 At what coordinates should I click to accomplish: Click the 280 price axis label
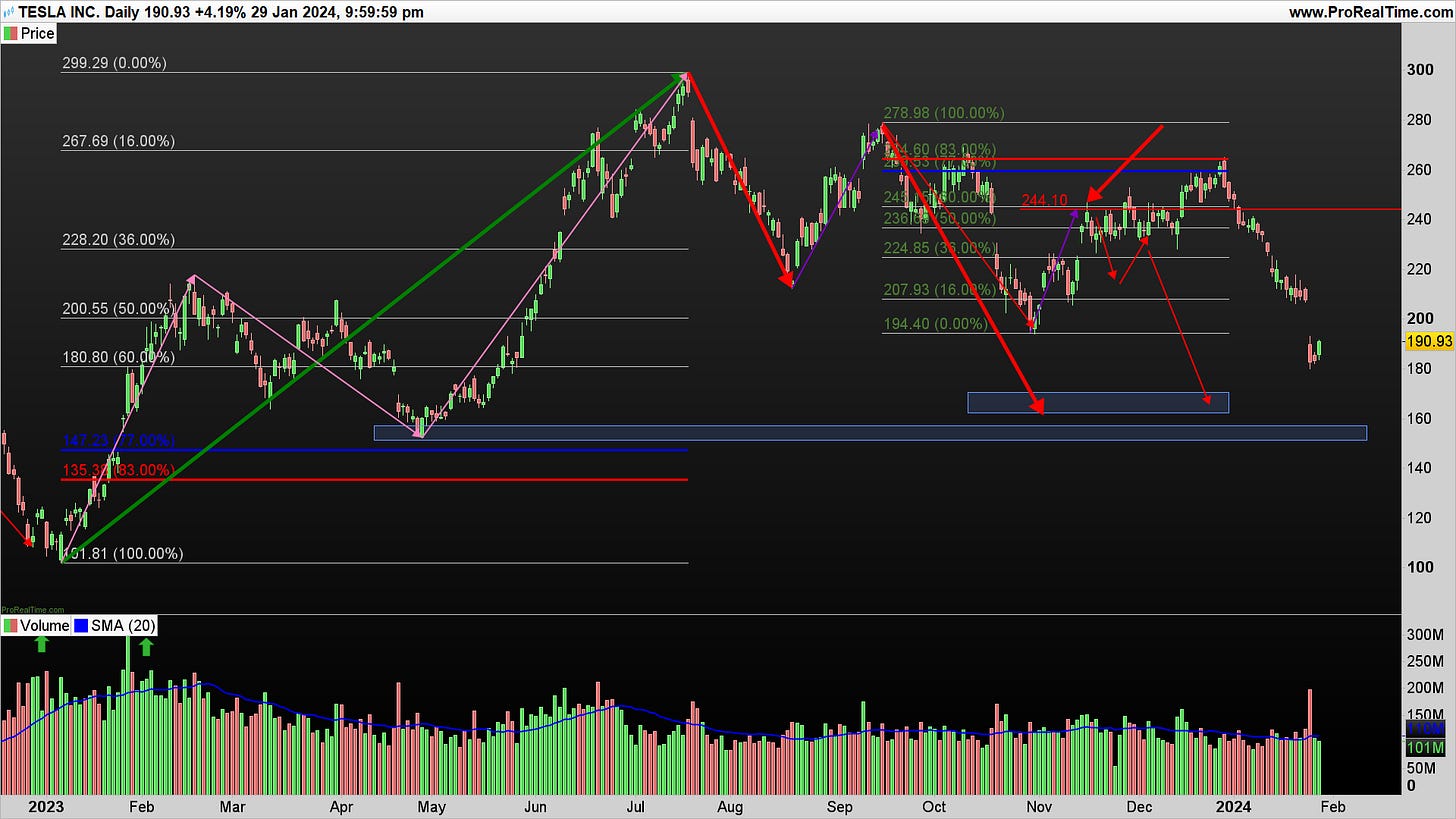tap(1420, 120)
